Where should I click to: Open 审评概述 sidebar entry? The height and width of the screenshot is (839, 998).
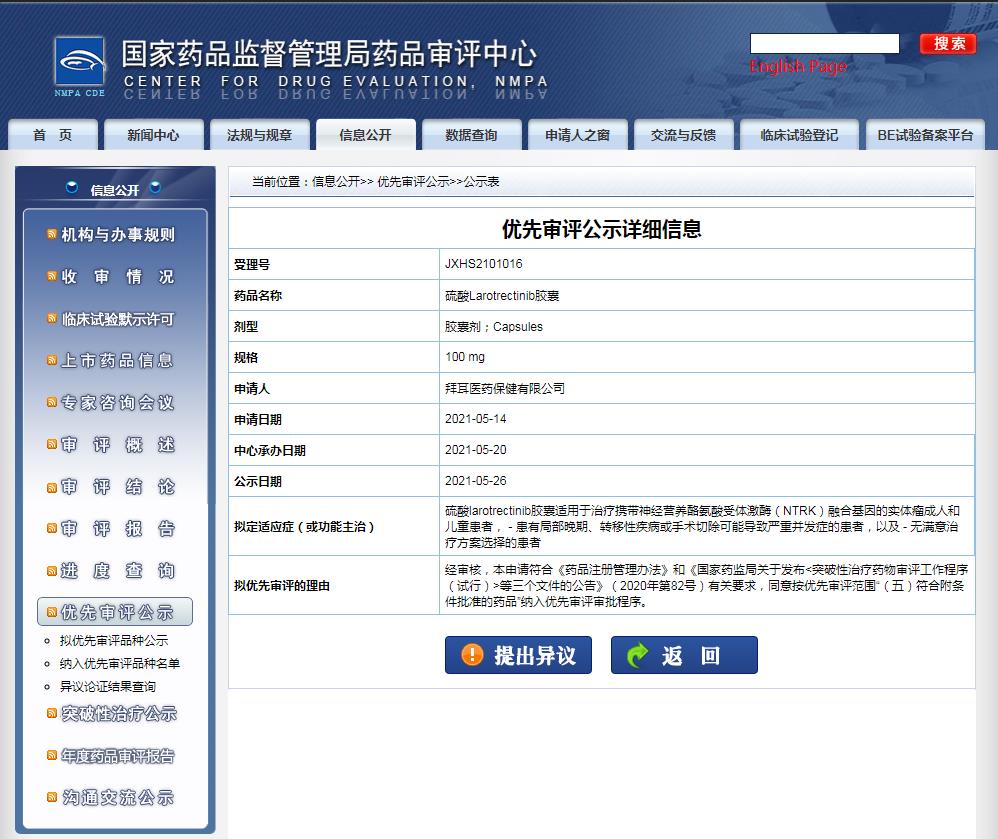[118, 444]
